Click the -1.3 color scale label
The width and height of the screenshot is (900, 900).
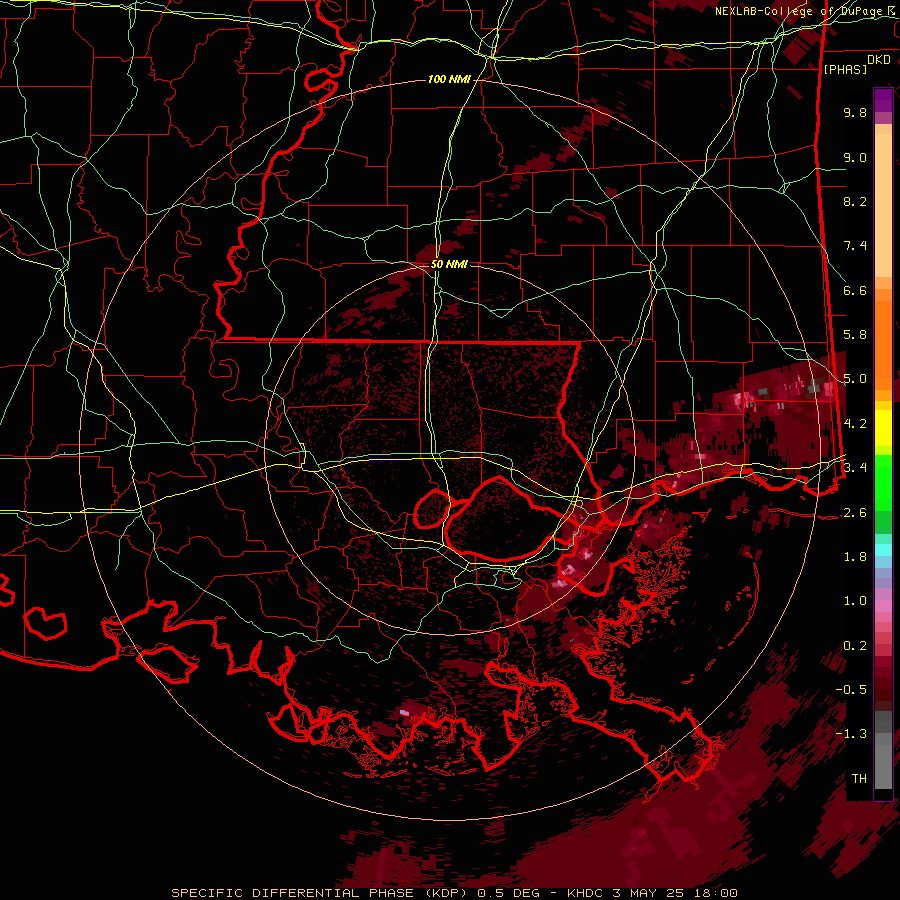tap(851, 734)
